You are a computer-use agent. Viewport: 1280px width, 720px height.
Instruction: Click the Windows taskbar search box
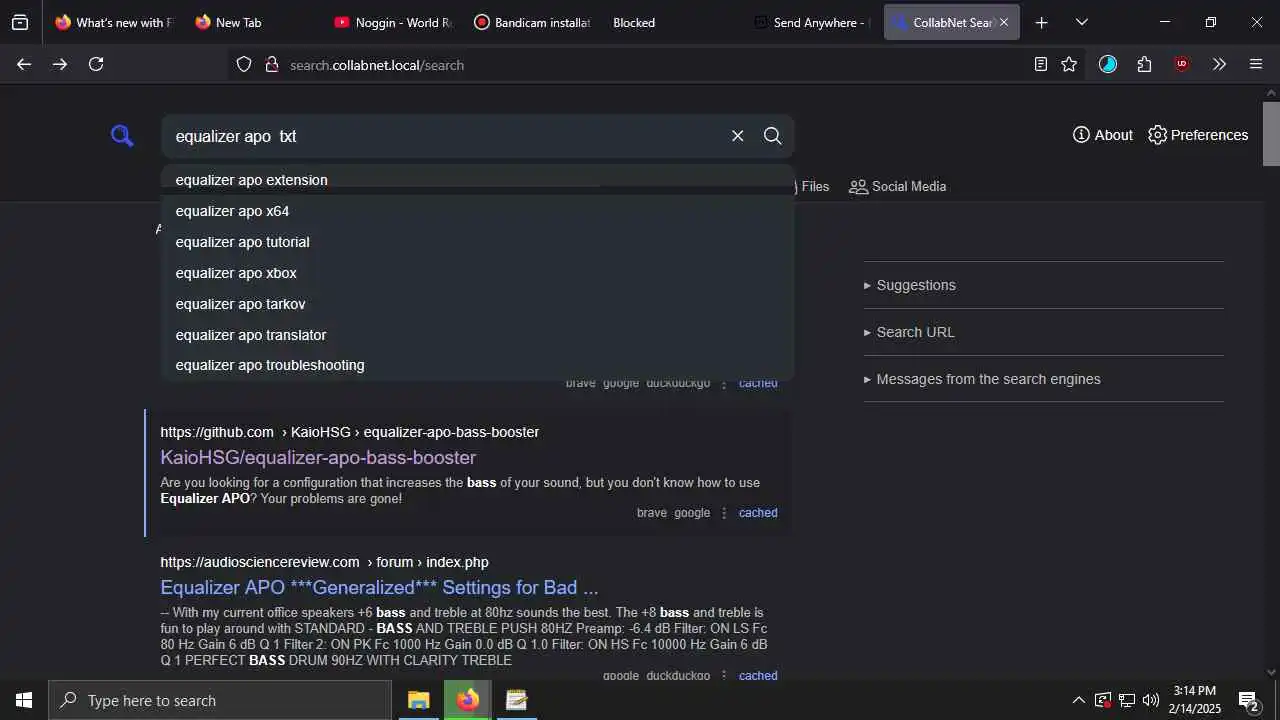(220, 700)
